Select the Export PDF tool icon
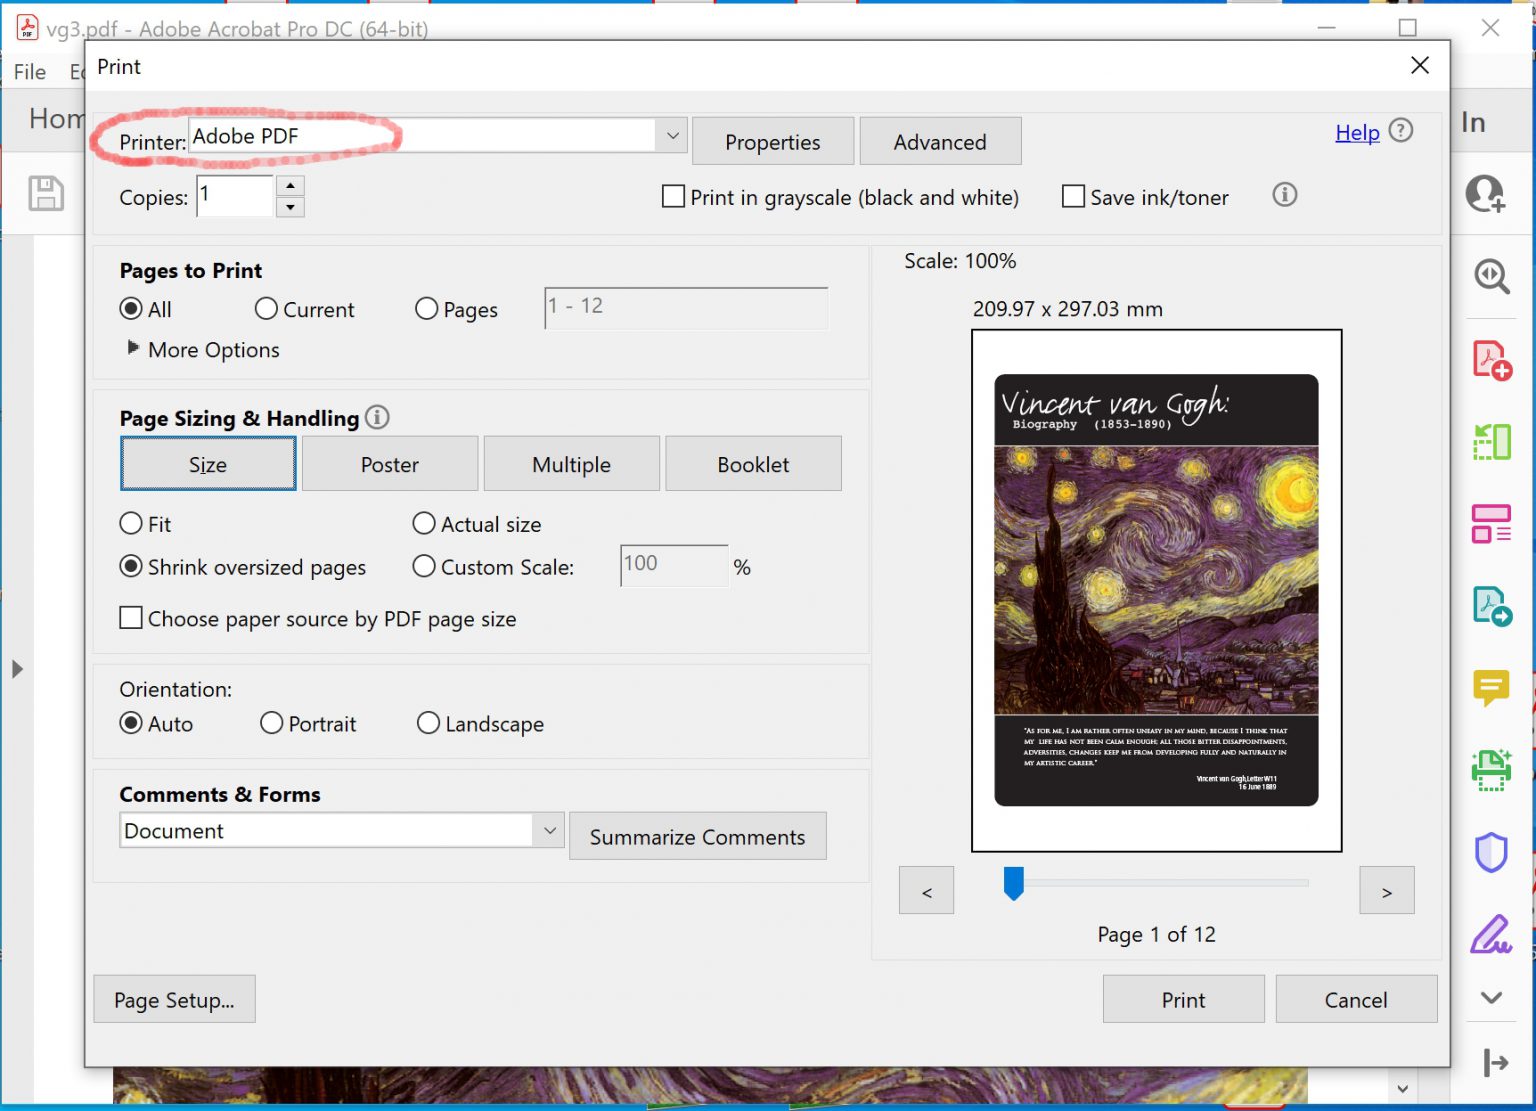 (1491, 606)
